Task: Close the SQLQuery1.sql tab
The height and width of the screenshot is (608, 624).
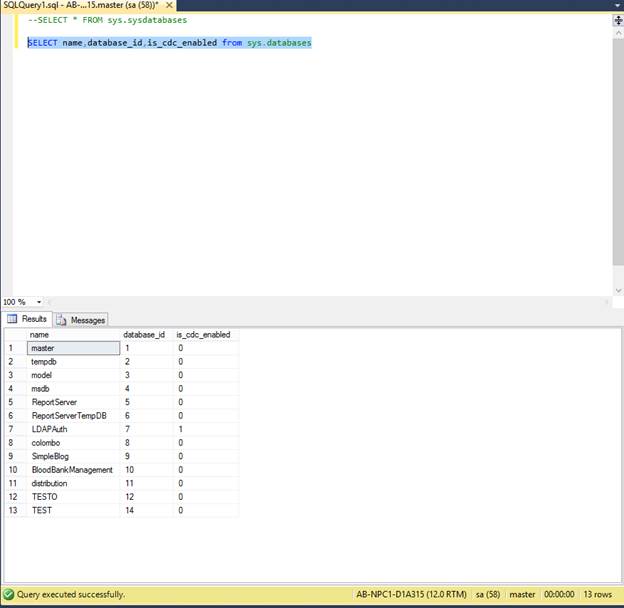Action: coord(169,5)
